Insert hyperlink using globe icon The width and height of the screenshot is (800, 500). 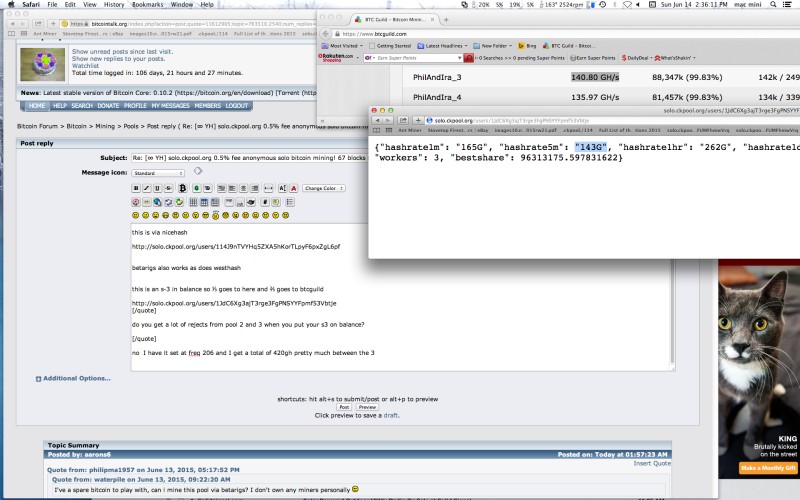tap(157, 202)
